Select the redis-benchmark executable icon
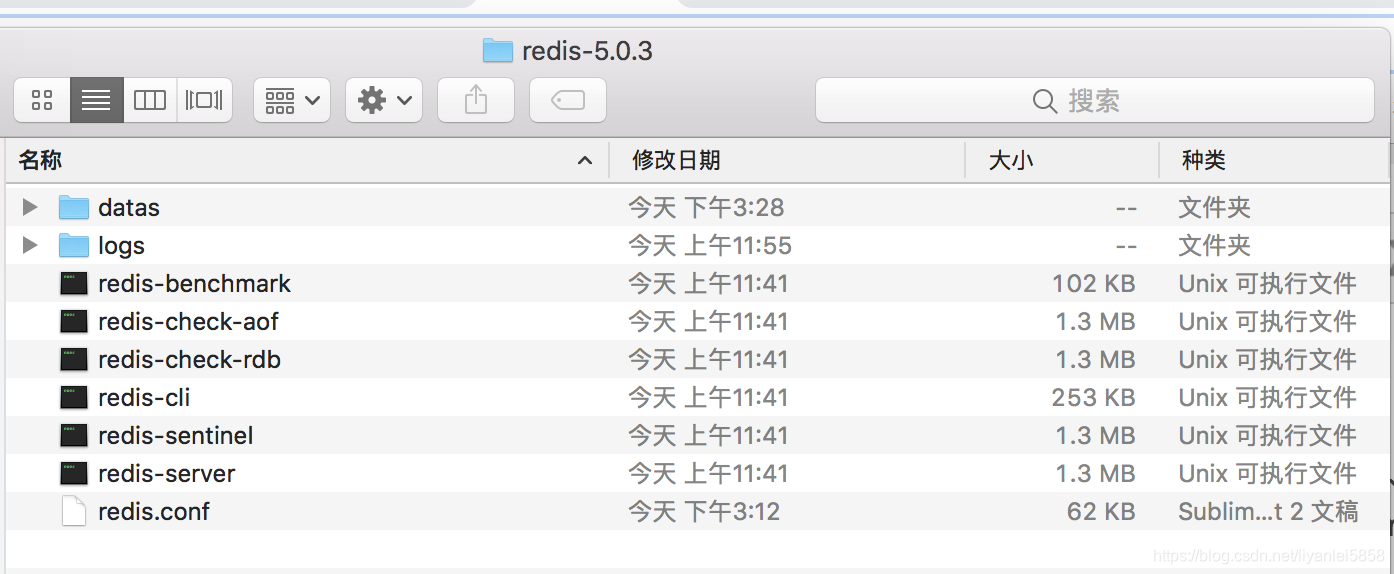The image size is (1394, 574). (x=74, y=283)
